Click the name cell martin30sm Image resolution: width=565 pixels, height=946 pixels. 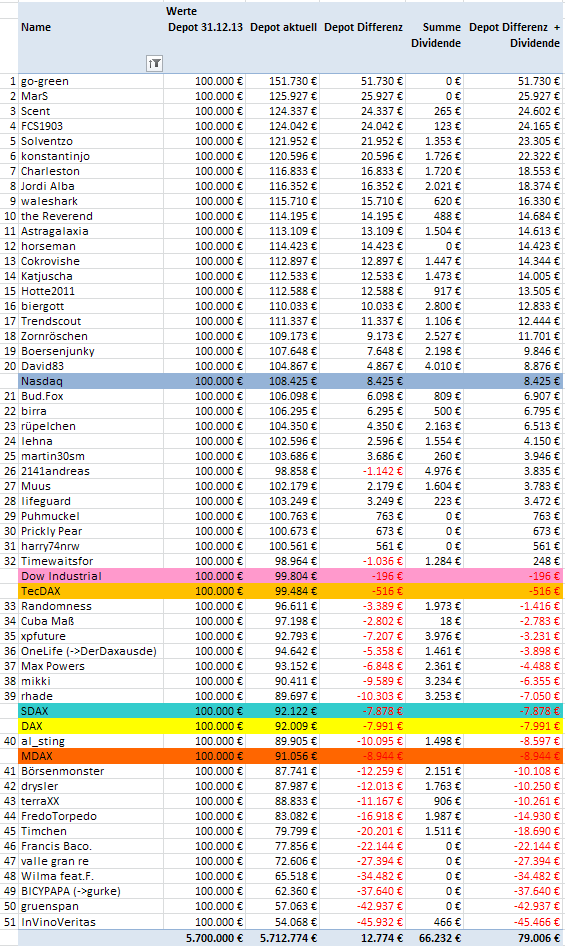point(53,456)
